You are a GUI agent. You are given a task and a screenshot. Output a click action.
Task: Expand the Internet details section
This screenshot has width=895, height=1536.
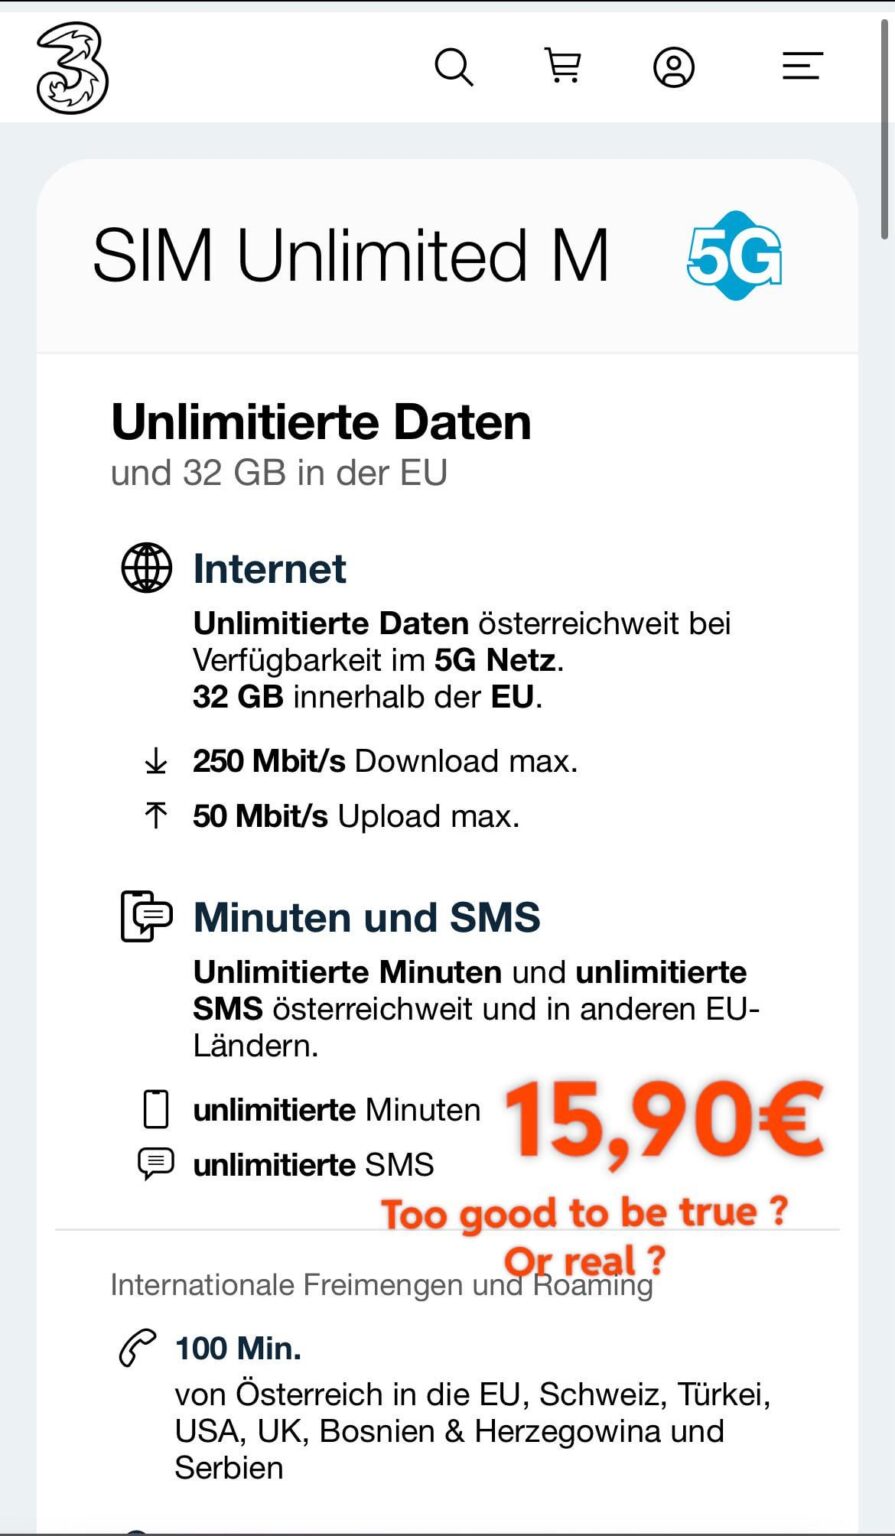(269, 569)
